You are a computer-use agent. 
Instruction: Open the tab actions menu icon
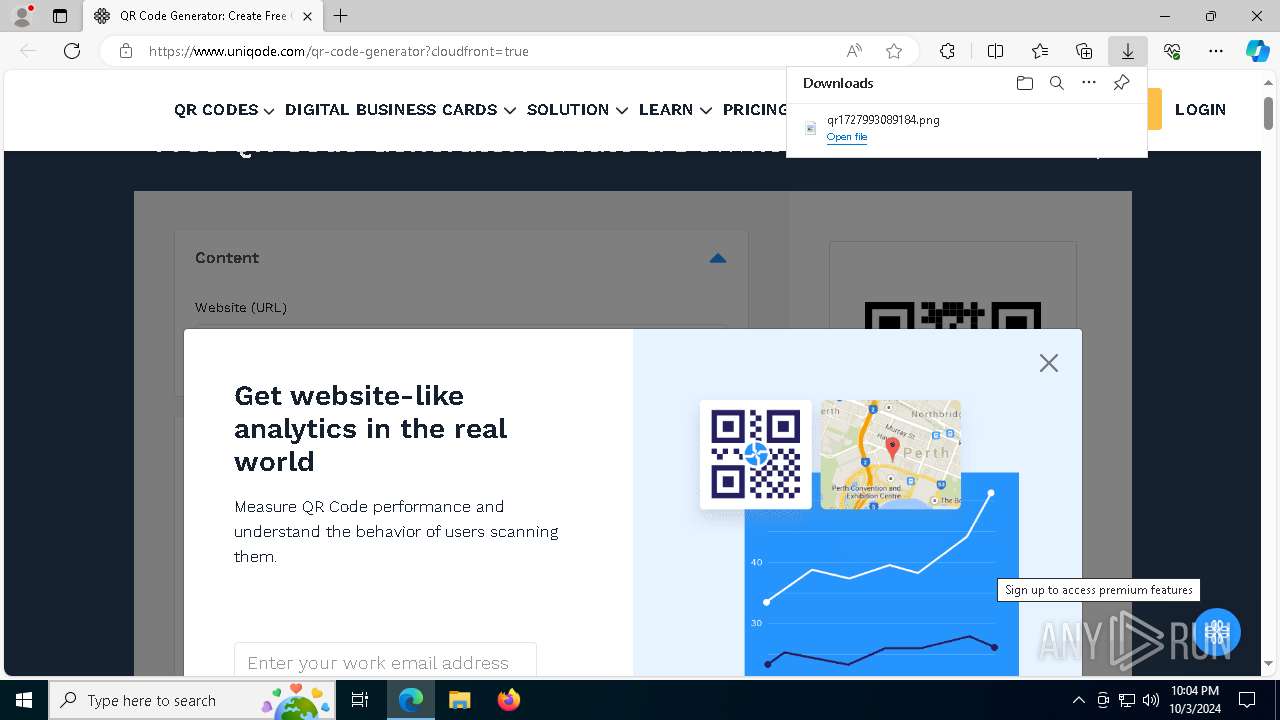click(x=60, y=16)
